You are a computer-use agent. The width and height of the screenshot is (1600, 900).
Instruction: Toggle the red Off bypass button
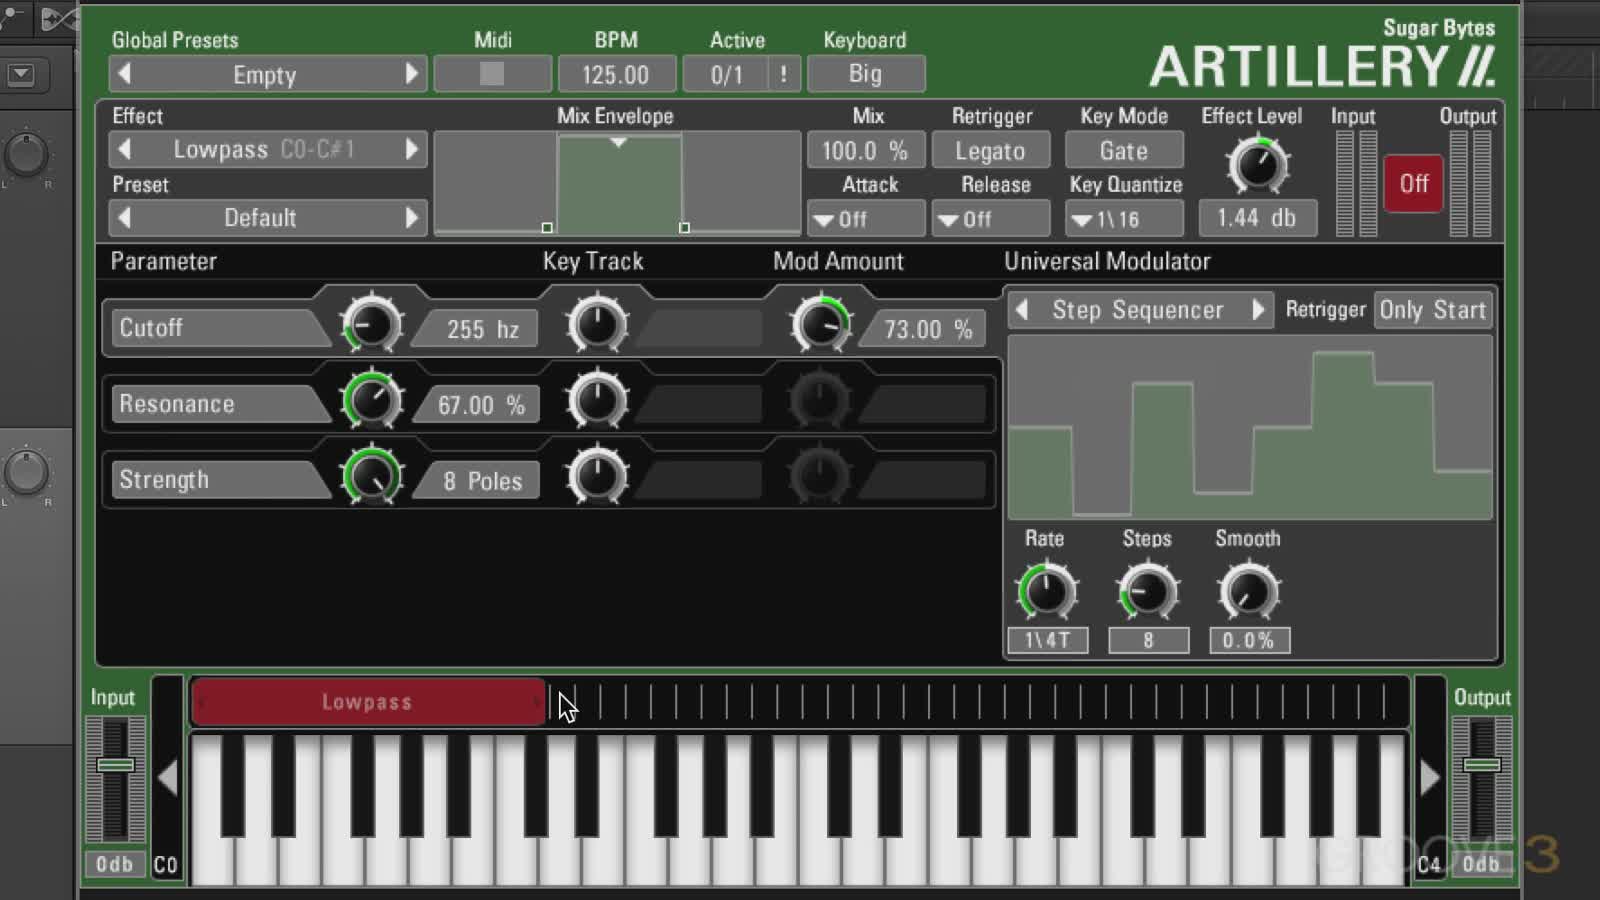coord(1413,184)
